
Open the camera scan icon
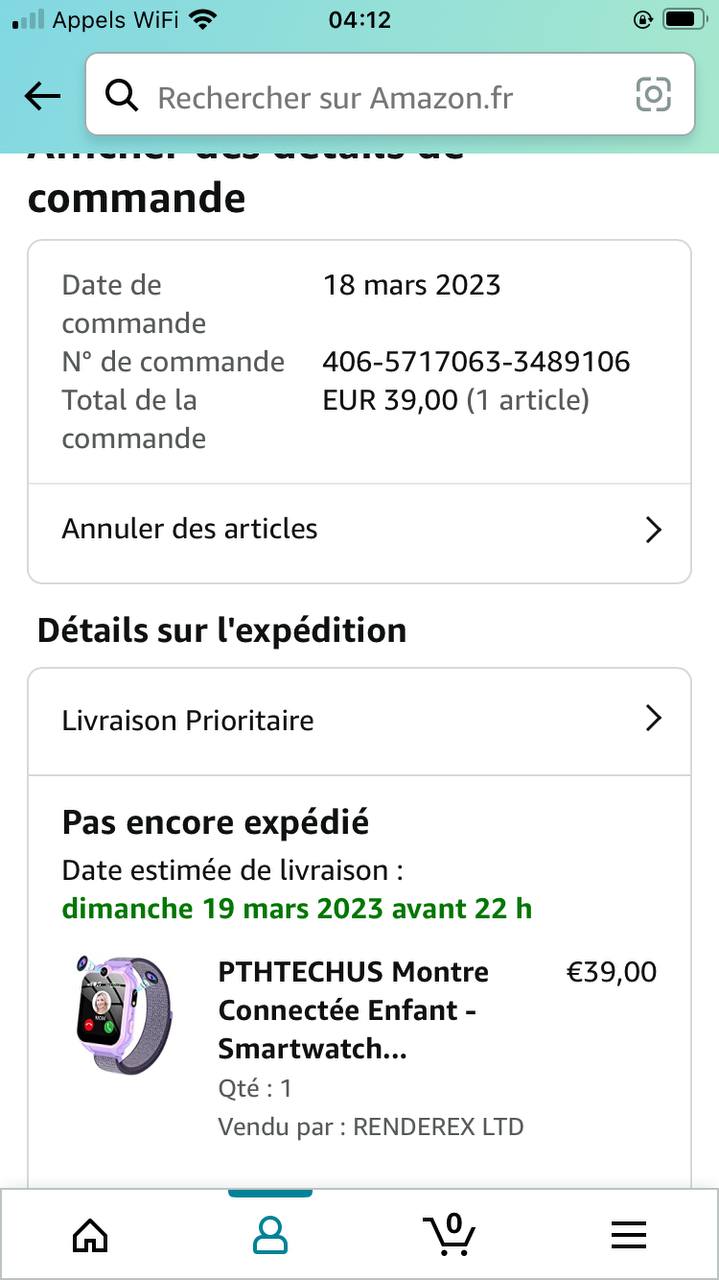653,95
